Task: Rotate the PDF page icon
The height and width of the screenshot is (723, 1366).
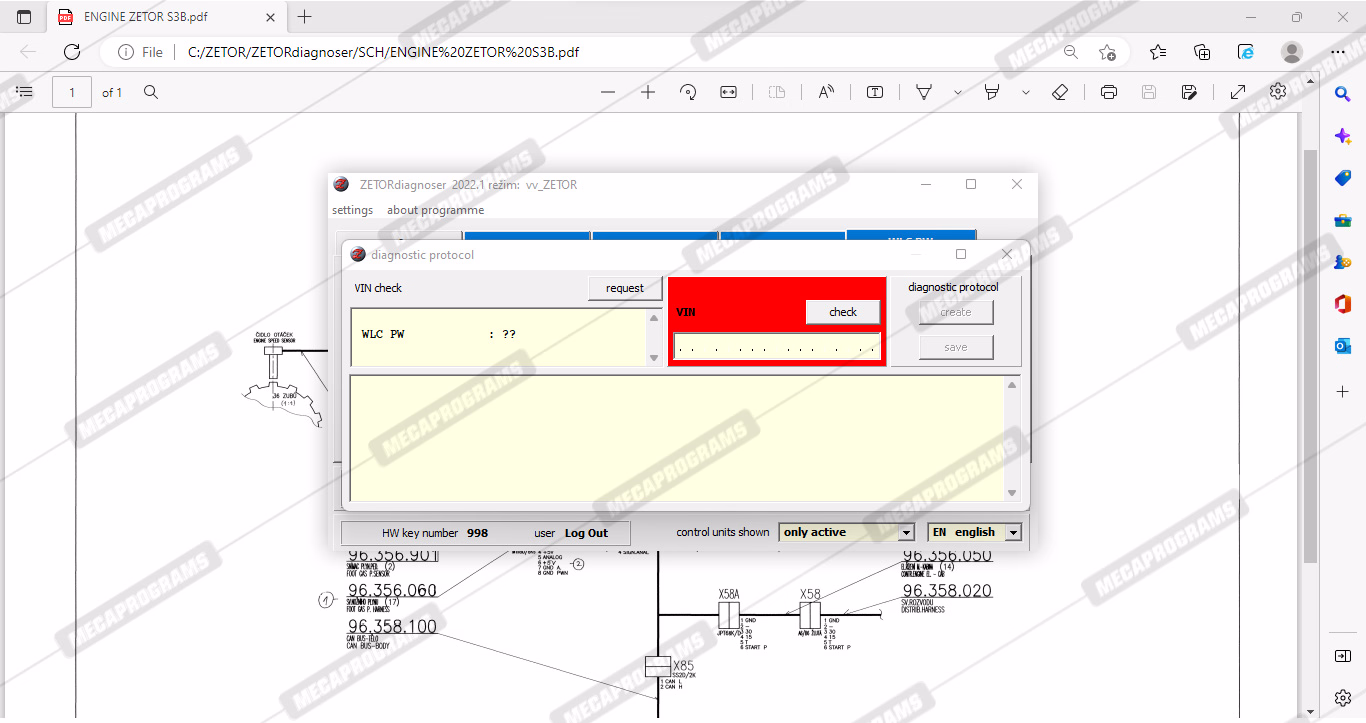Action: pos(688,92)
